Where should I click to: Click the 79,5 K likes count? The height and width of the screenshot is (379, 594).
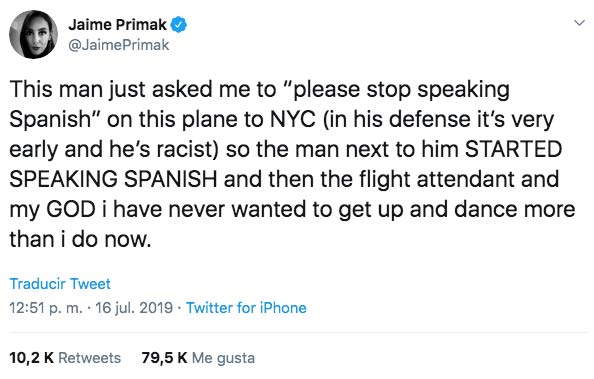tap(164, 358)
